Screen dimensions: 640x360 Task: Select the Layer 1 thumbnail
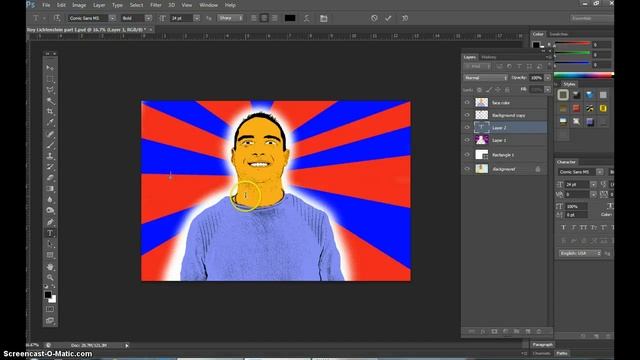tap(482, 140)
